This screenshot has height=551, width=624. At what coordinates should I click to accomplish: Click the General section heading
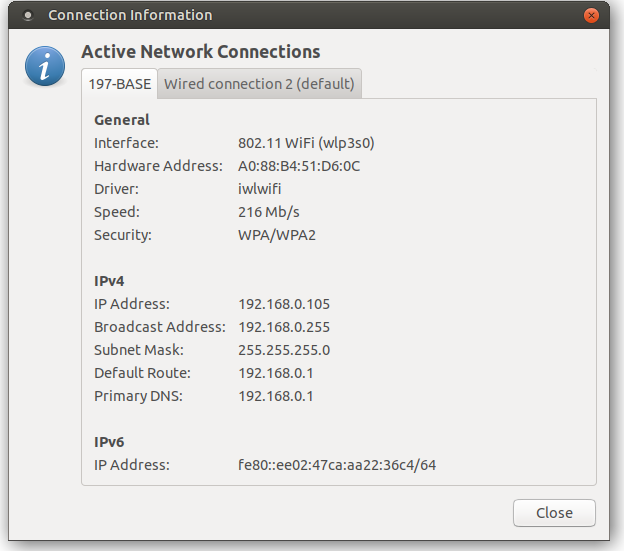(x=122, y=120)
